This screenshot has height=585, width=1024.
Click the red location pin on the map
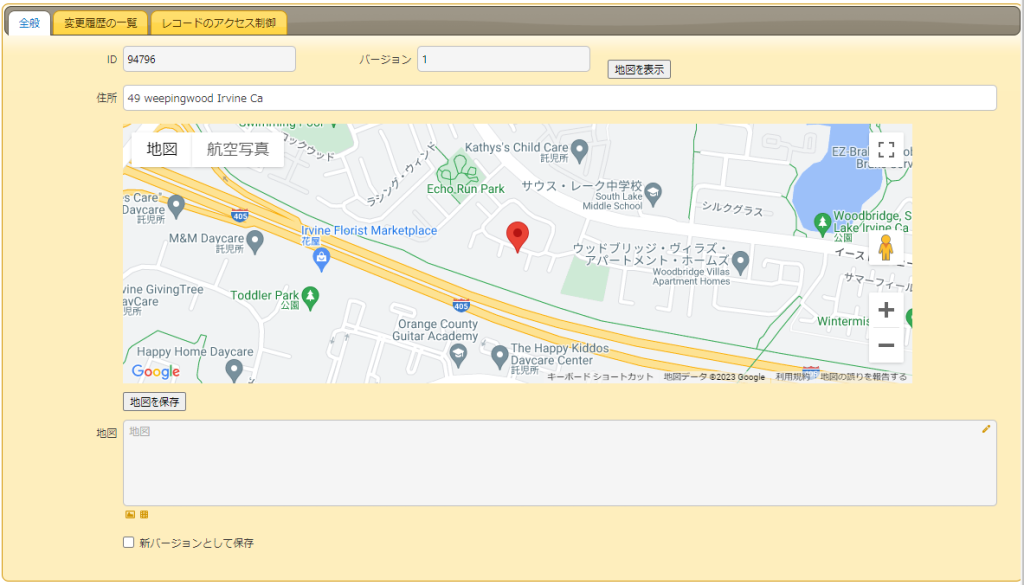point(517,236)
